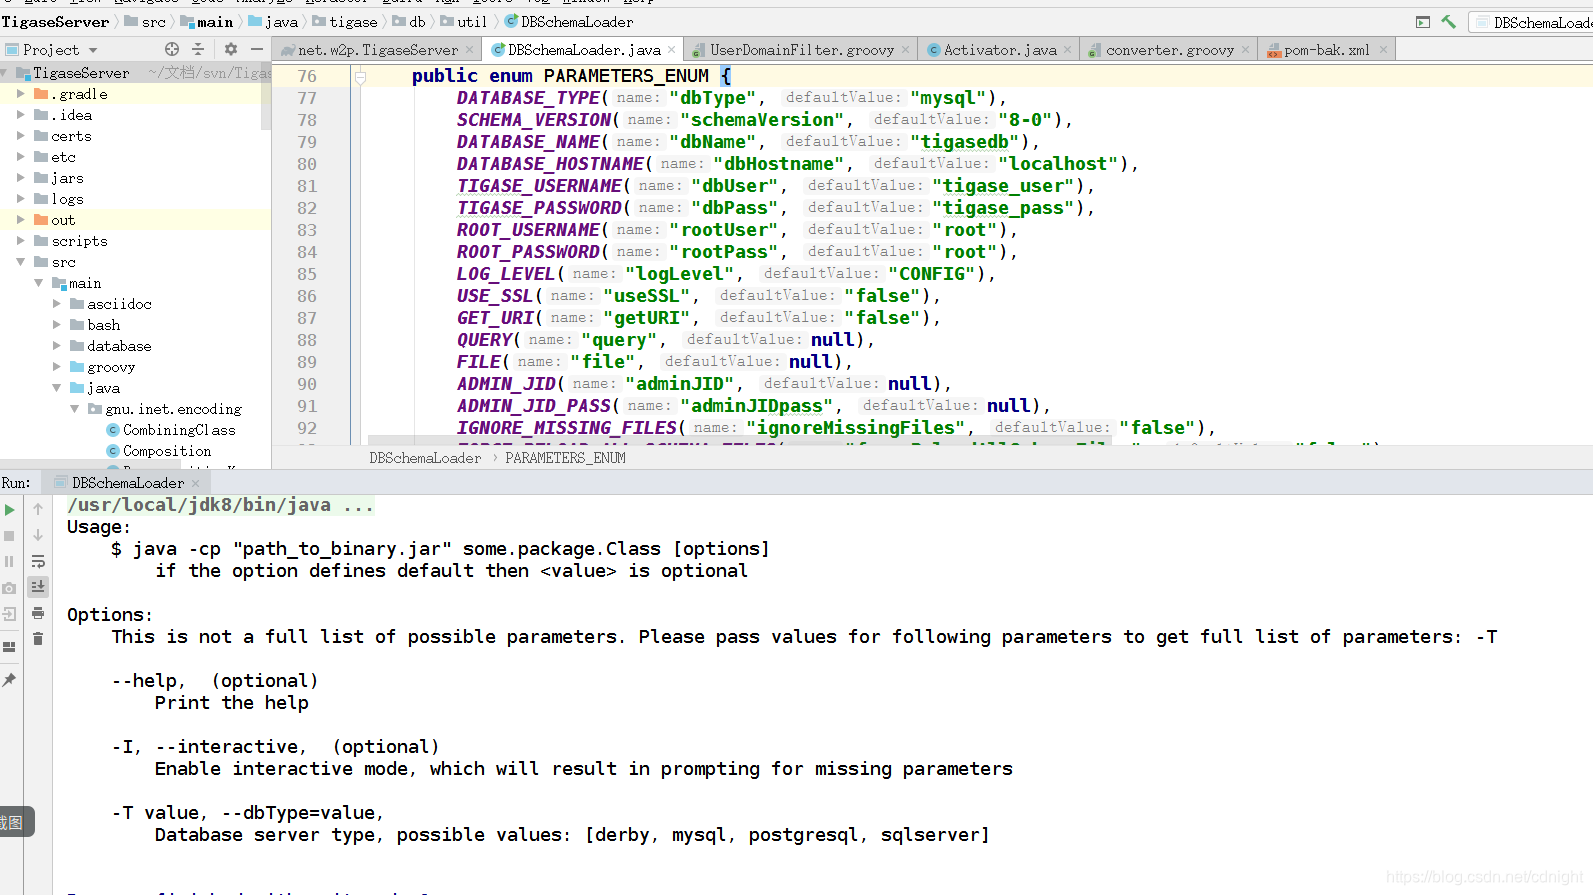
Task: Expand the certs folder
Action: click(x=21, y=136)
